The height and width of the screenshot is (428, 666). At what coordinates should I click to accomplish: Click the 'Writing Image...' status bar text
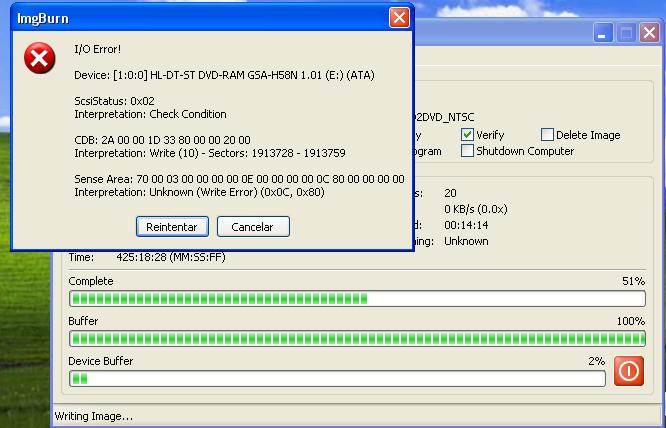point(94,417)
